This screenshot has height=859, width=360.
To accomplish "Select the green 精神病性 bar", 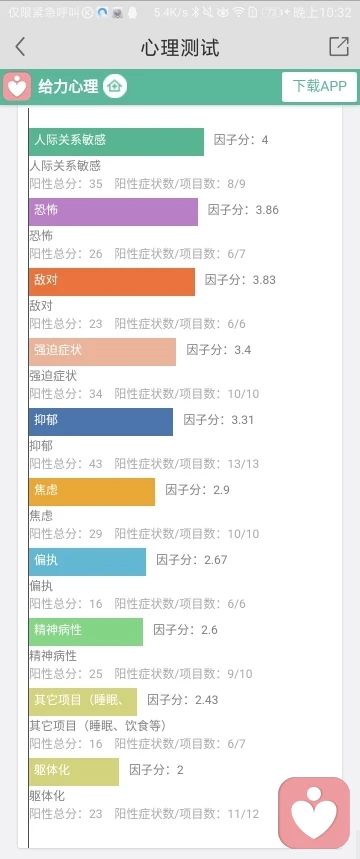I will click(86, 632).
